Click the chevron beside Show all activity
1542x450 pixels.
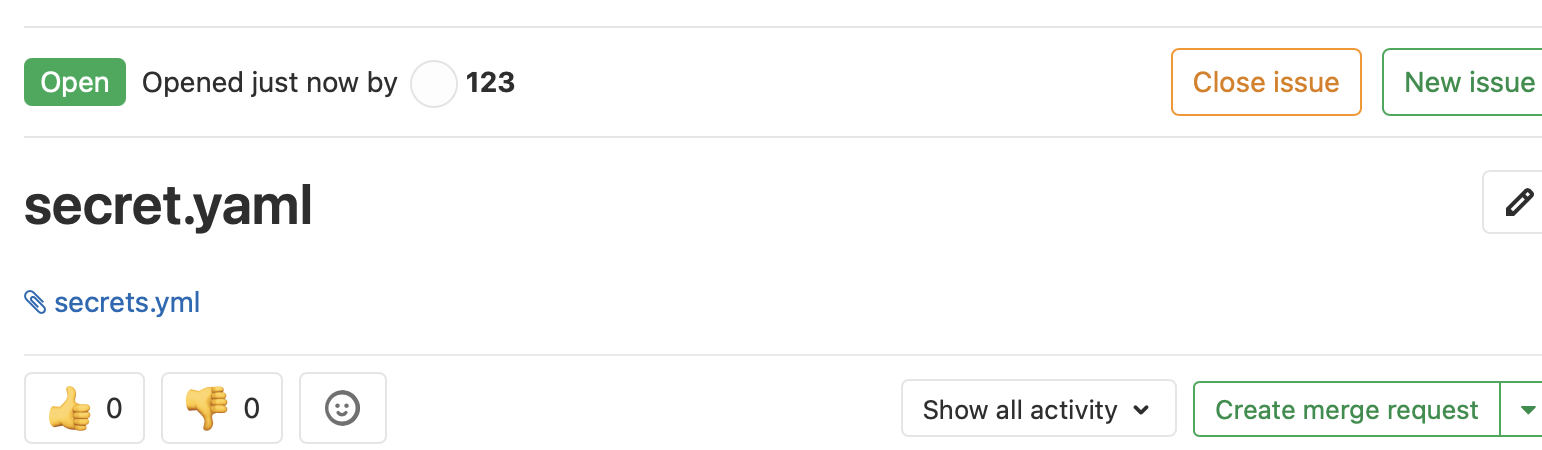click(1141, 410)
